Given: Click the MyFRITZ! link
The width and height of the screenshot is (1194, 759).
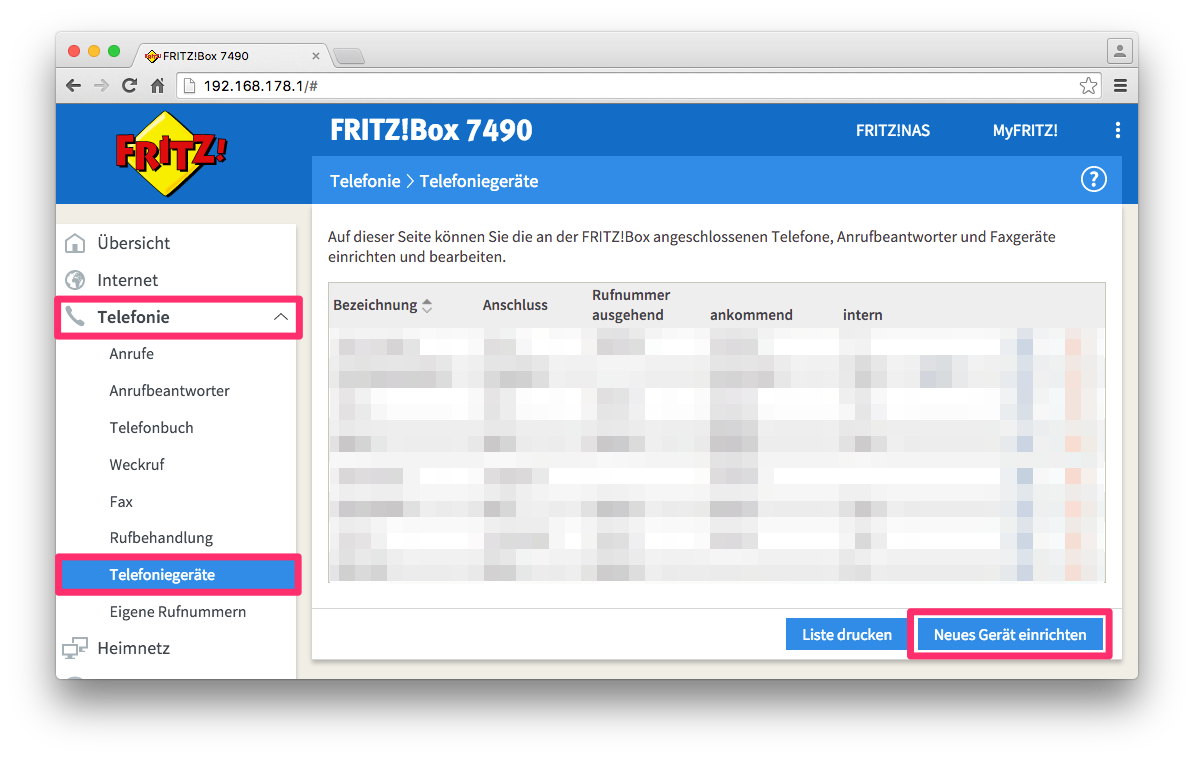Looking at the screenshot, I should pyautogui.click(x=1025, y=130).
